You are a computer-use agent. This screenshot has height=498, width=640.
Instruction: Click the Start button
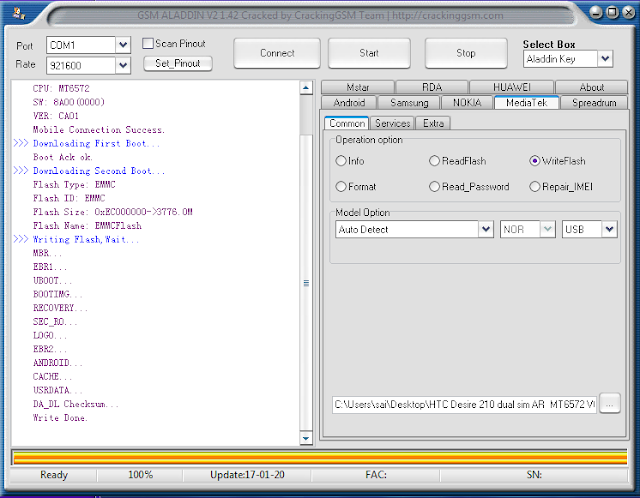pos(369,53)
